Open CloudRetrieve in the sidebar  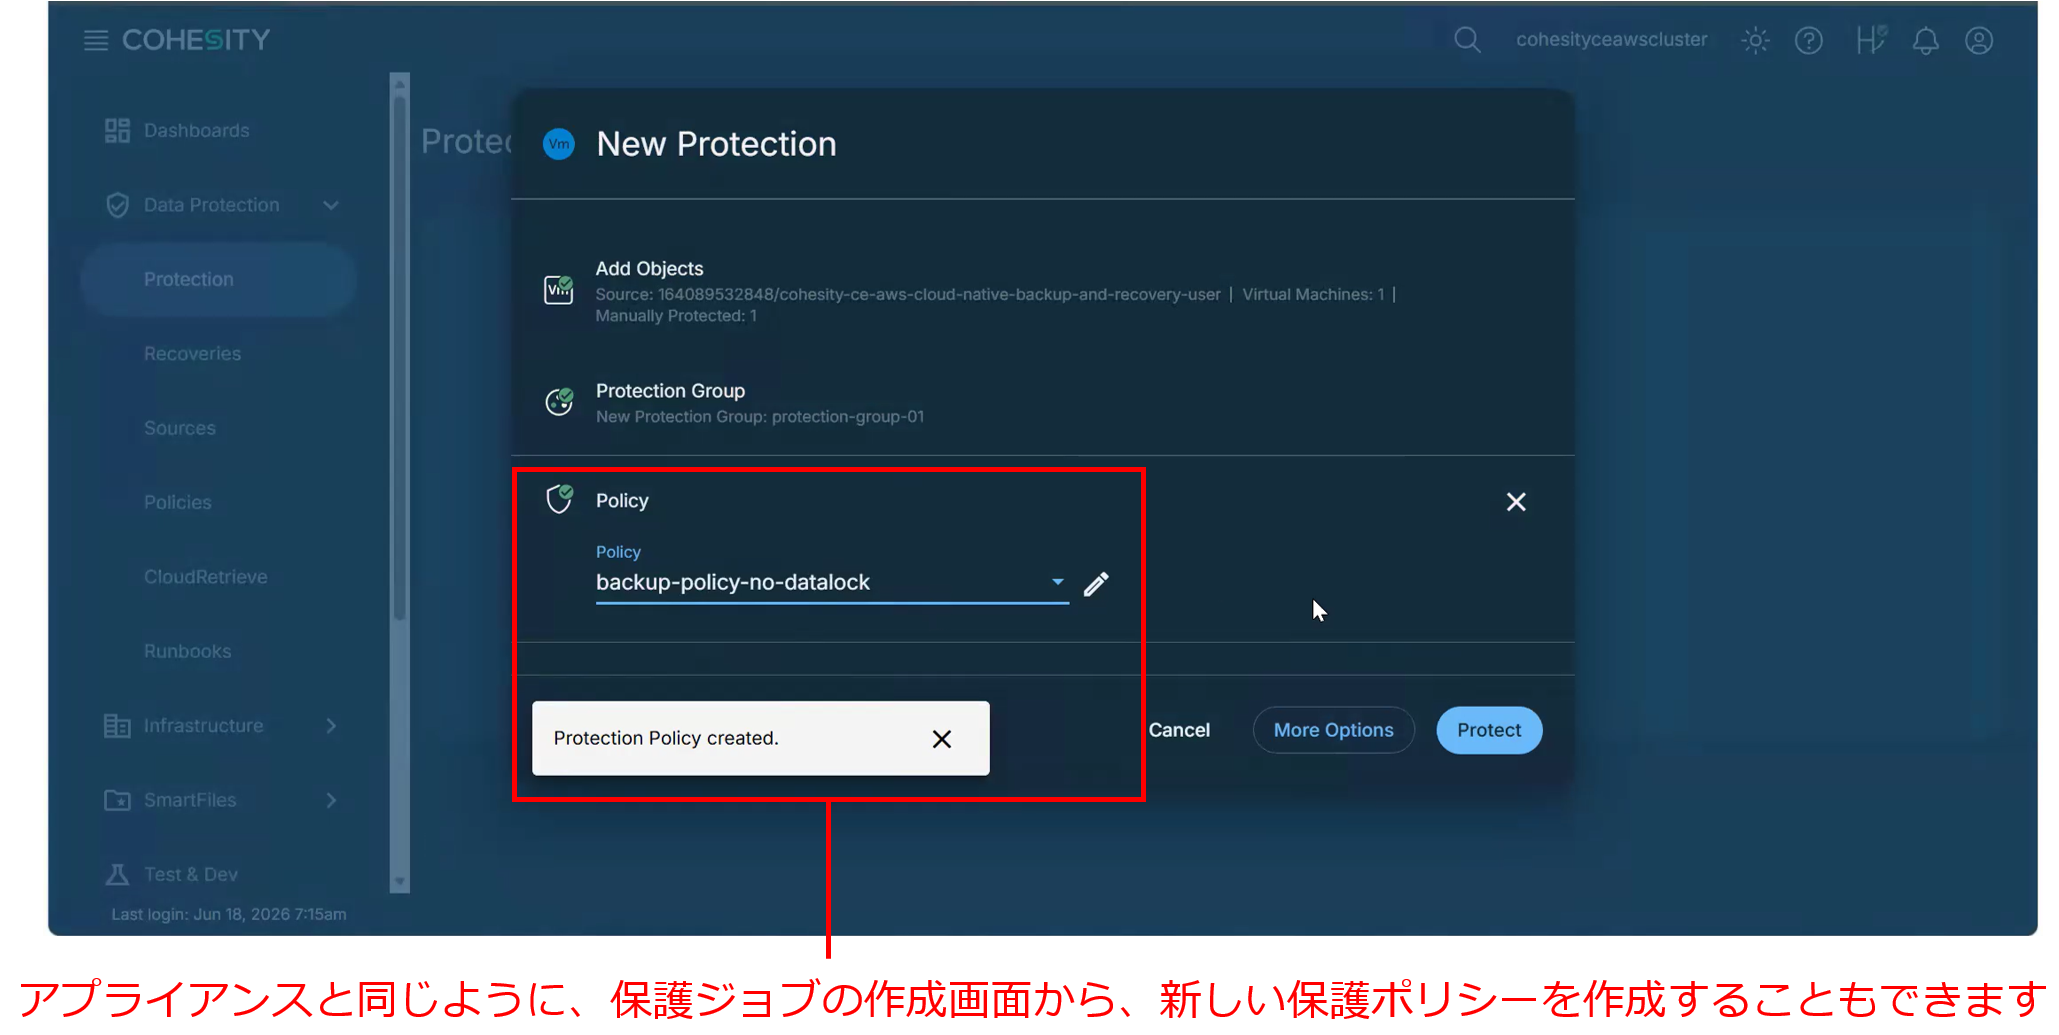(205, 577)
